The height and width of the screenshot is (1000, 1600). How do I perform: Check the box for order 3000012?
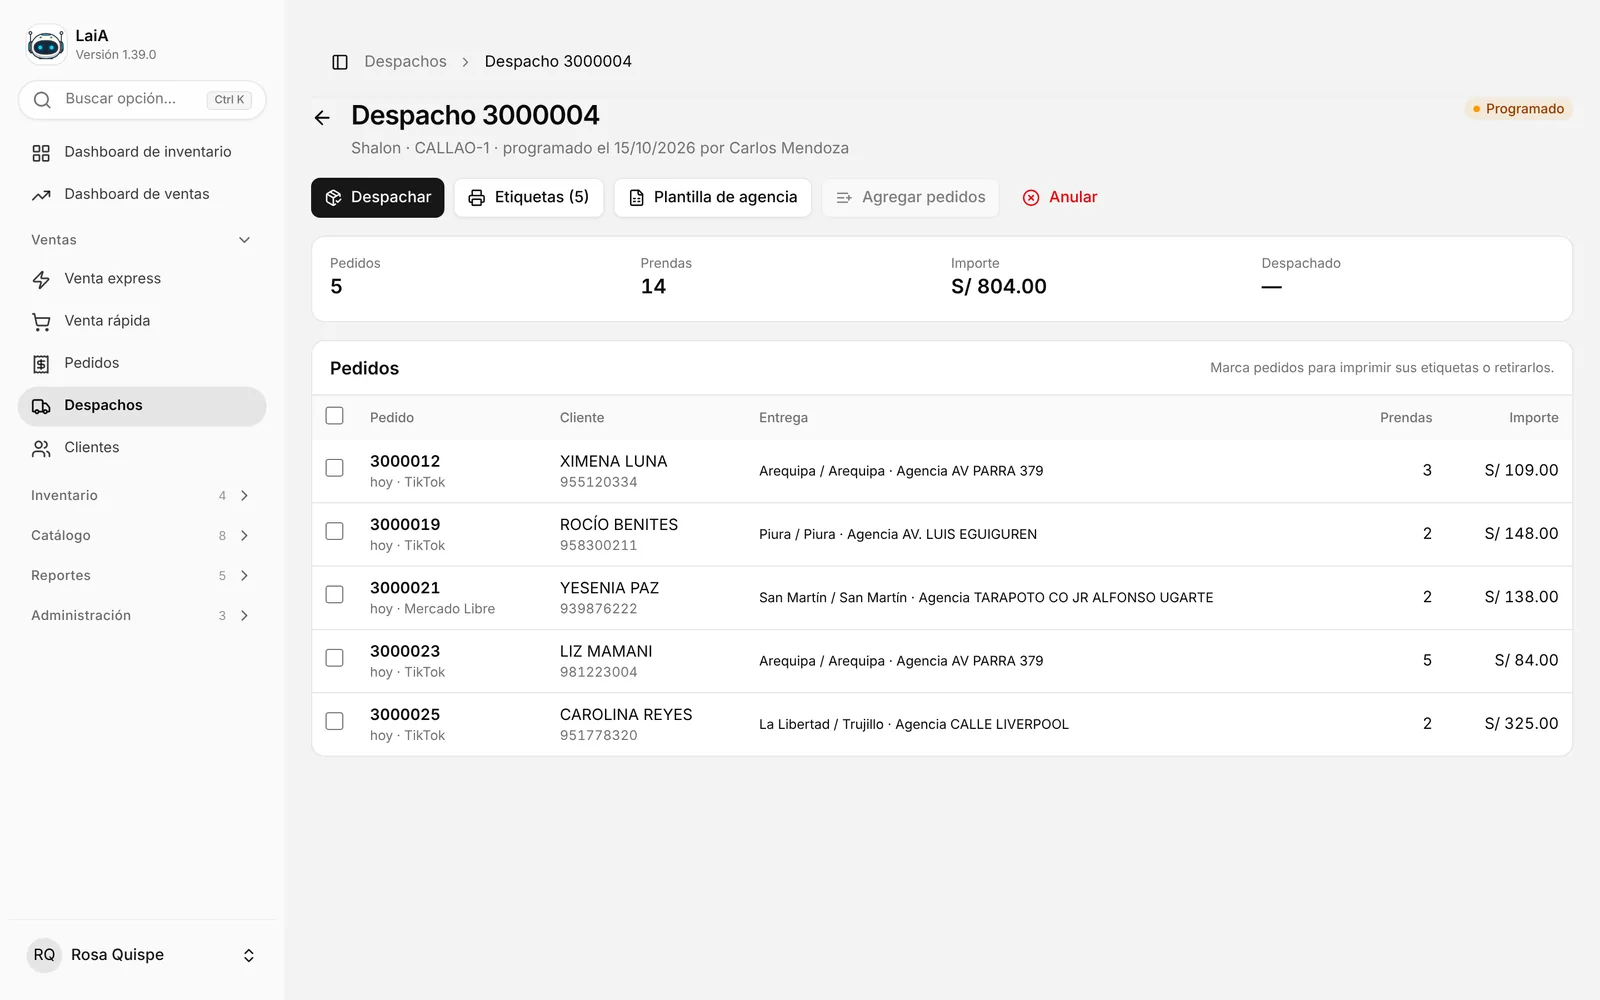(x=335, y=468)
